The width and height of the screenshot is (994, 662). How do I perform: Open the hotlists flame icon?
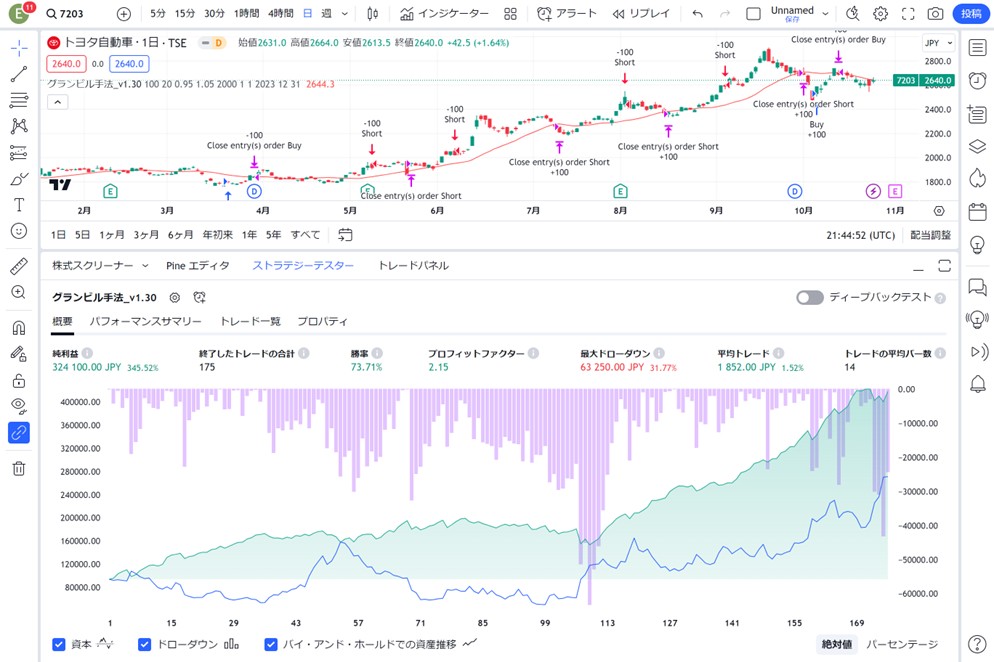[x=978, y=178]
